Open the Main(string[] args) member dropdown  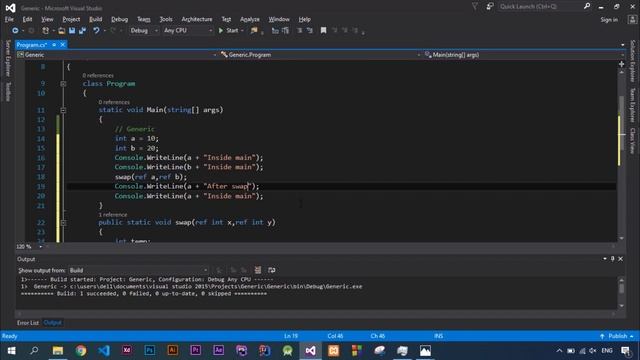tap(523, 55)
